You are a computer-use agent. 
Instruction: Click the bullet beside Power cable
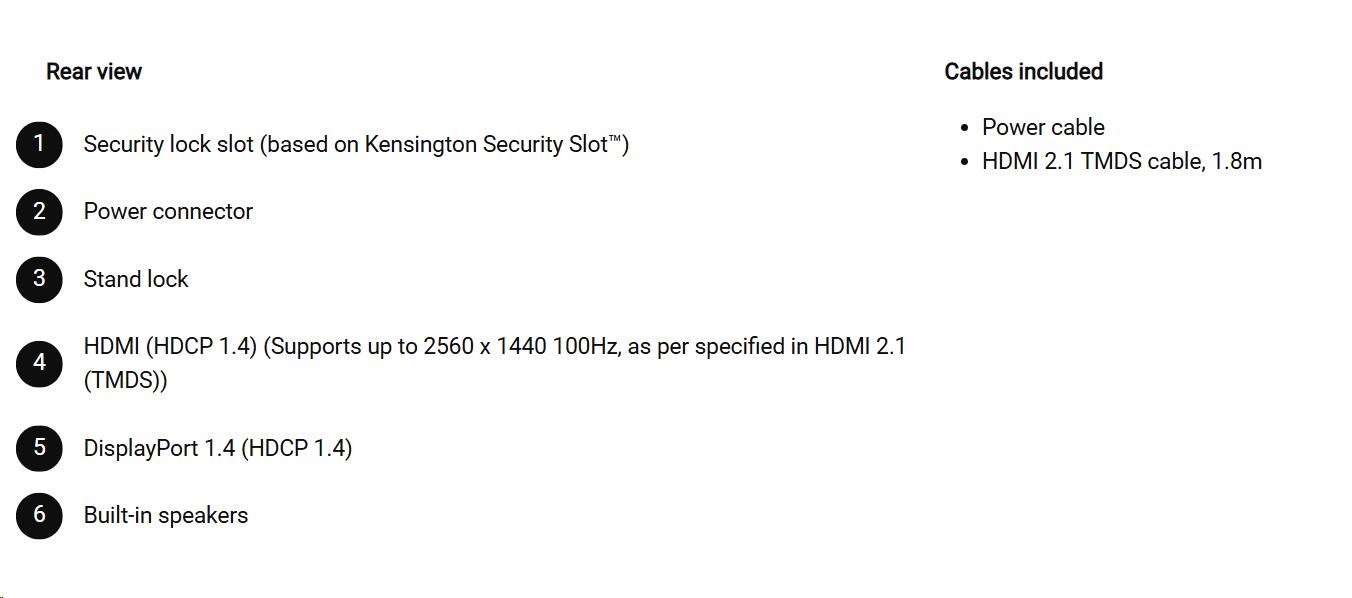[x=965, y=128]
